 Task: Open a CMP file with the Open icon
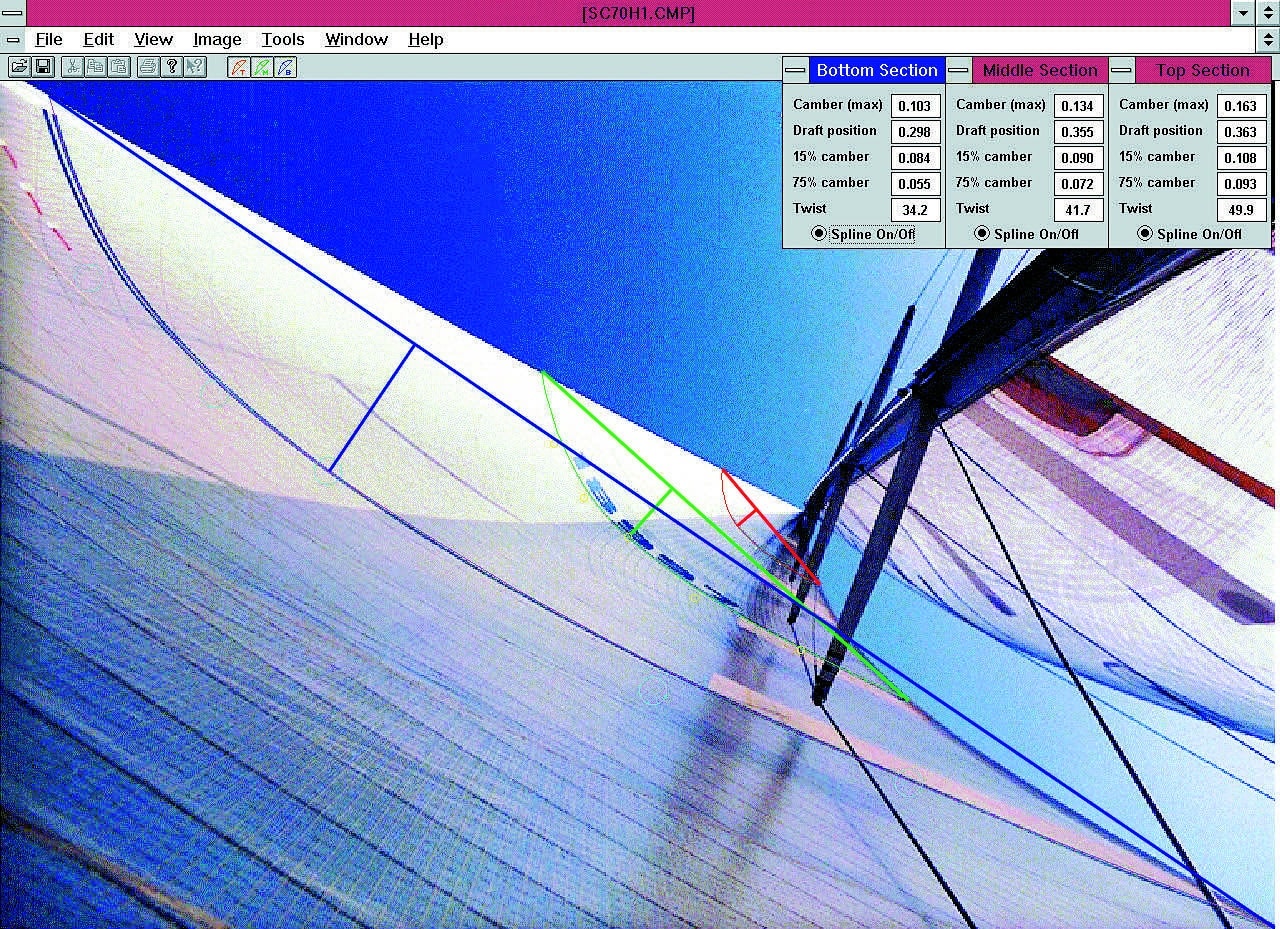[22, 66]
